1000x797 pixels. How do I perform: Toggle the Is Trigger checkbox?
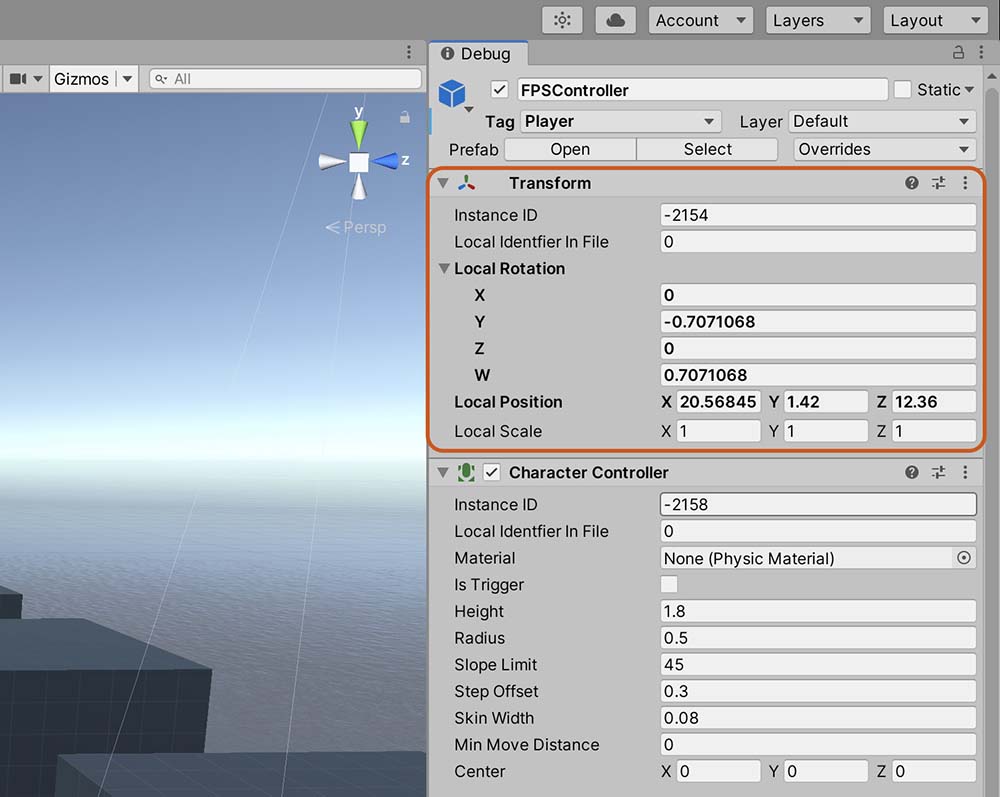[x=669, y=584]
